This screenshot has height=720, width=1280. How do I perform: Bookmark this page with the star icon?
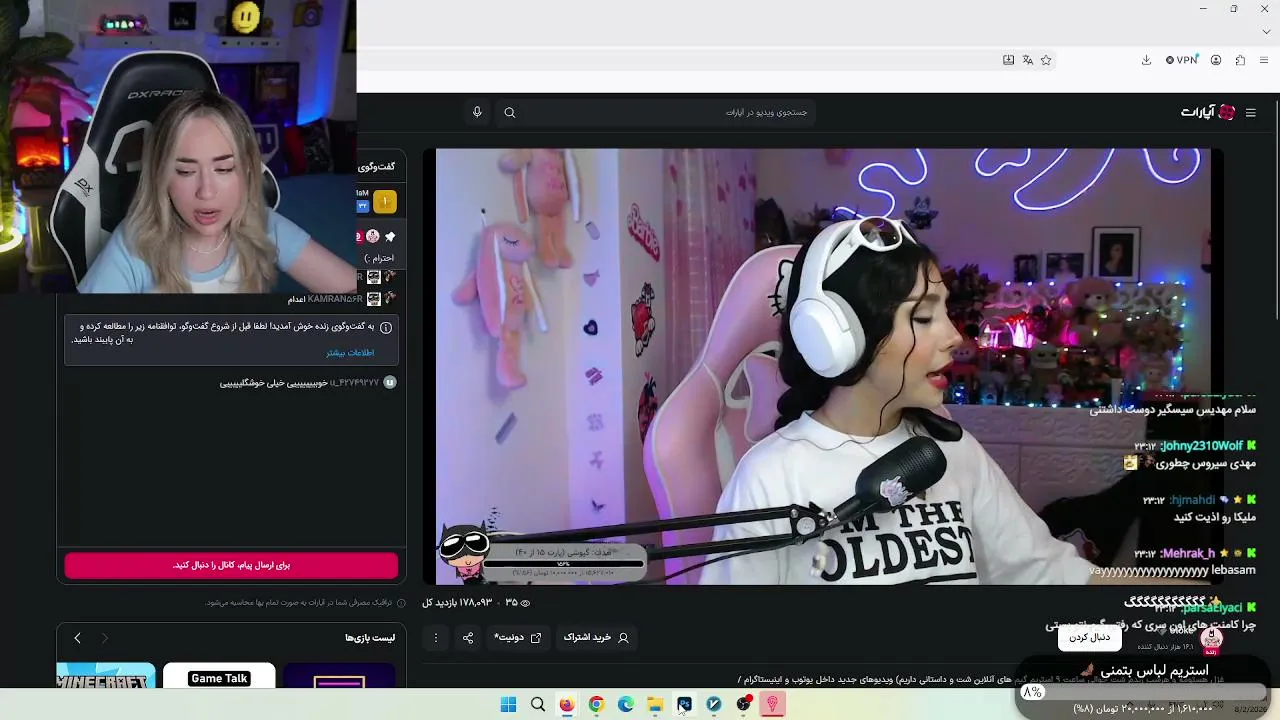click(x=1046, y=60)
